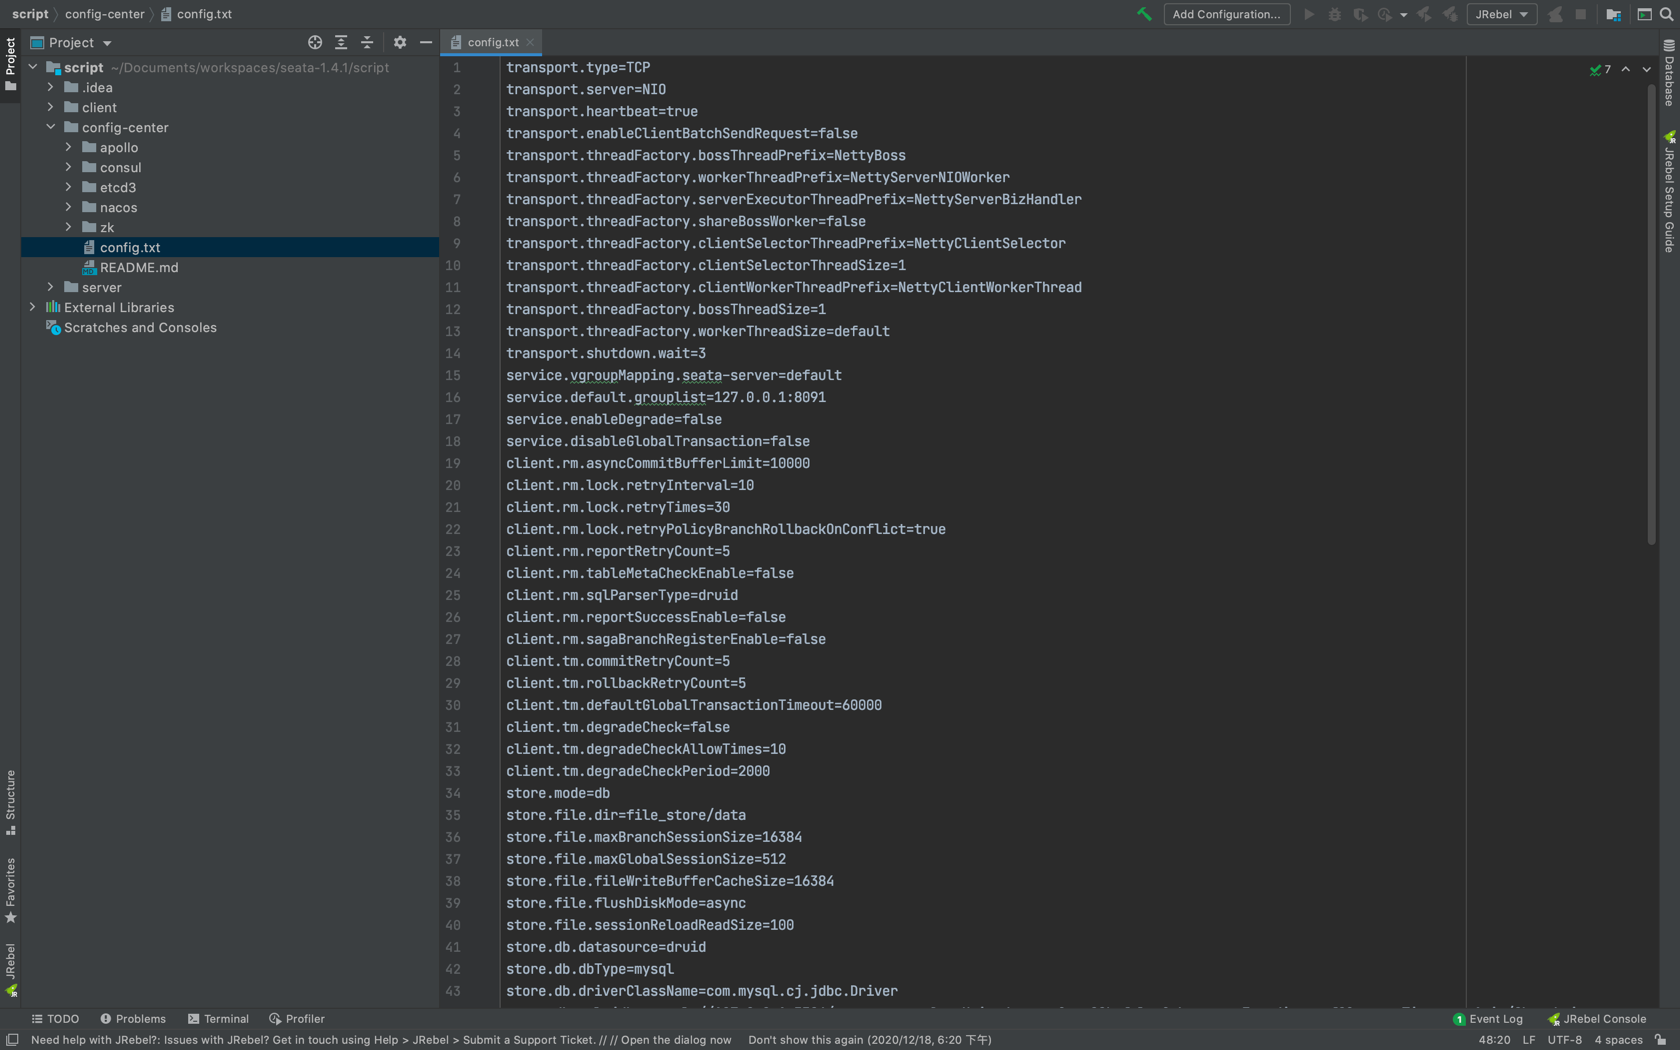Collapse the config-center folder
Viewport: 1680px width, 1050px height.
[51, 127]
